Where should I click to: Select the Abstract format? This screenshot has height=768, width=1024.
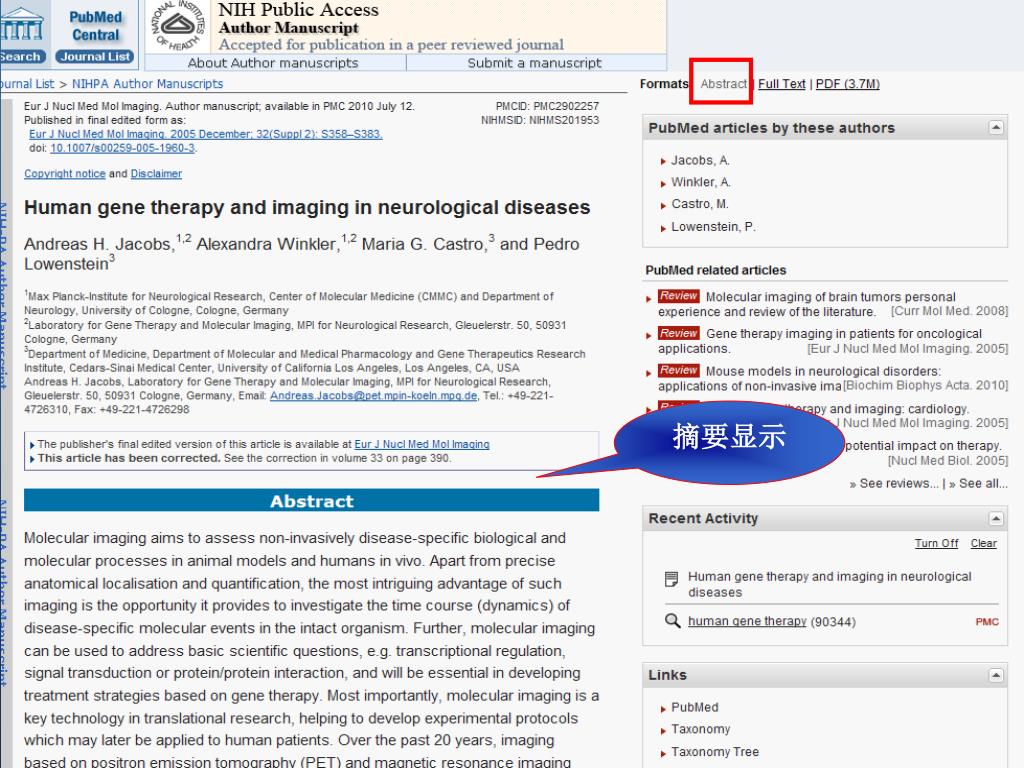point(723,84)
